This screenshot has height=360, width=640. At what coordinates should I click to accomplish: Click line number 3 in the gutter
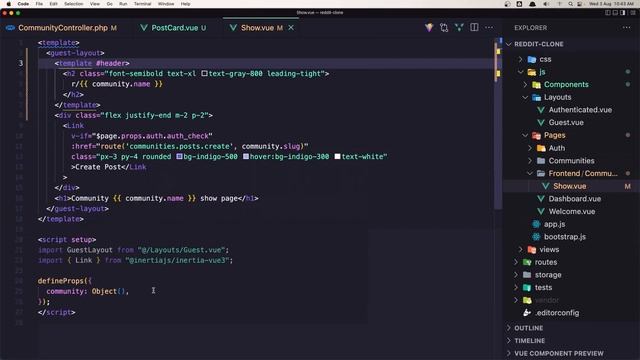pyautogui.click(x=20, y=63)
